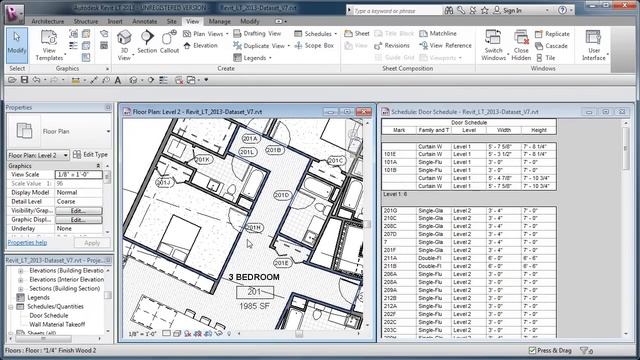The height and width of the screenshot is (360, 640).
Task: Open Properties help link
Action: coord(27,242)
